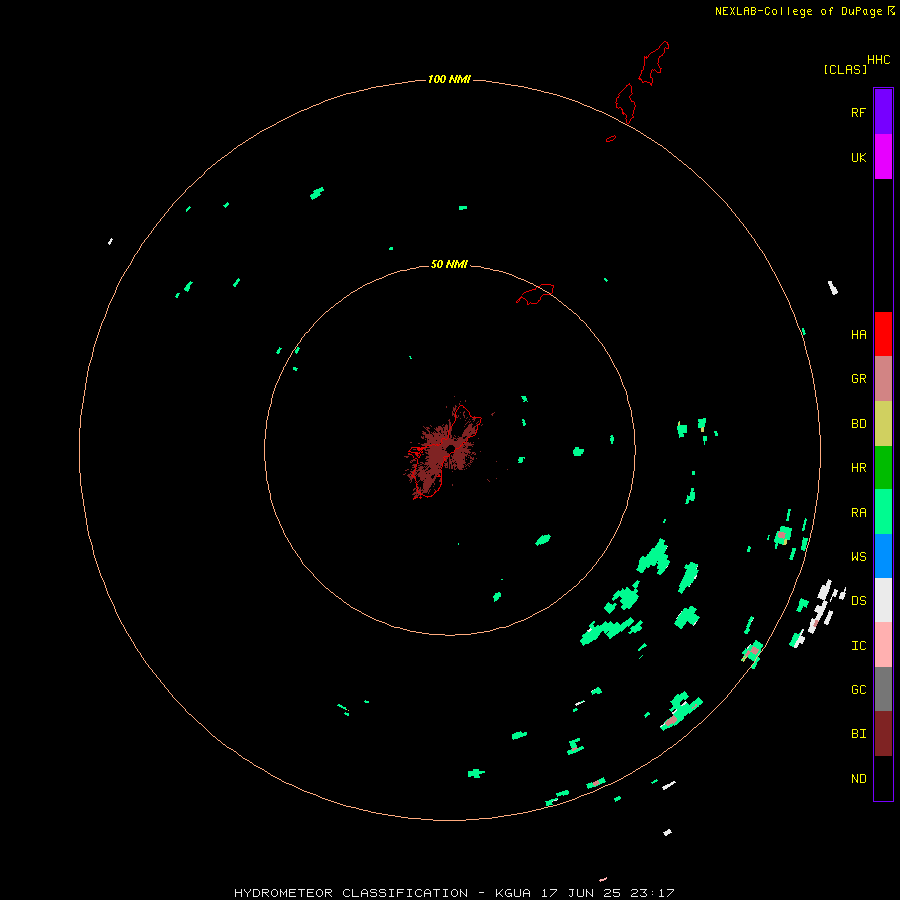Click the blue WS legend swatch

point(883,556)
